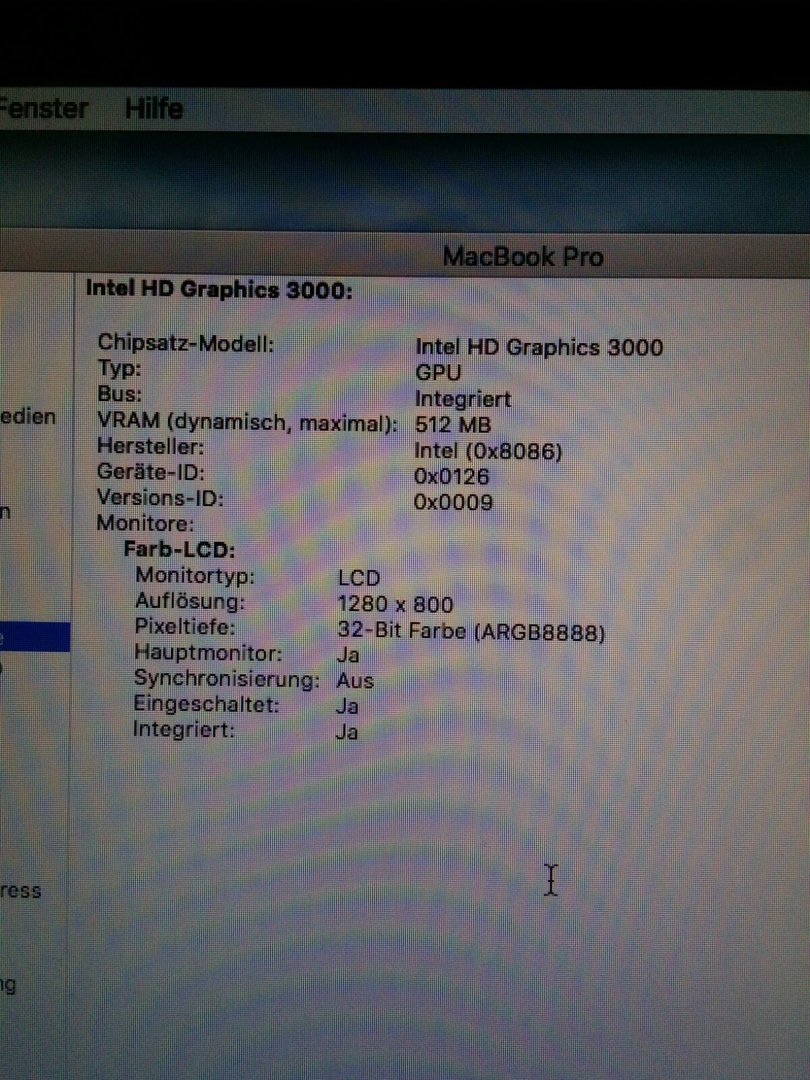Select the Ja value for Integriert row
Screen dimensions: 810x1080
(x=346, y=731)
